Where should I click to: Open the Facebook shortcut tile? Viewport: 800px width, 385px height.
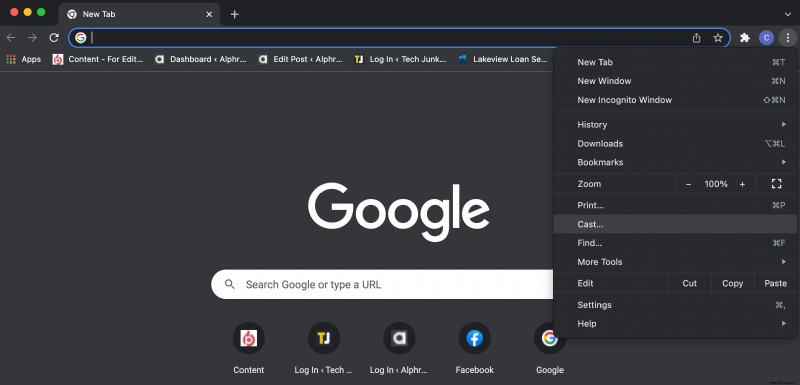pyautogui.click(x=474, y=349)
